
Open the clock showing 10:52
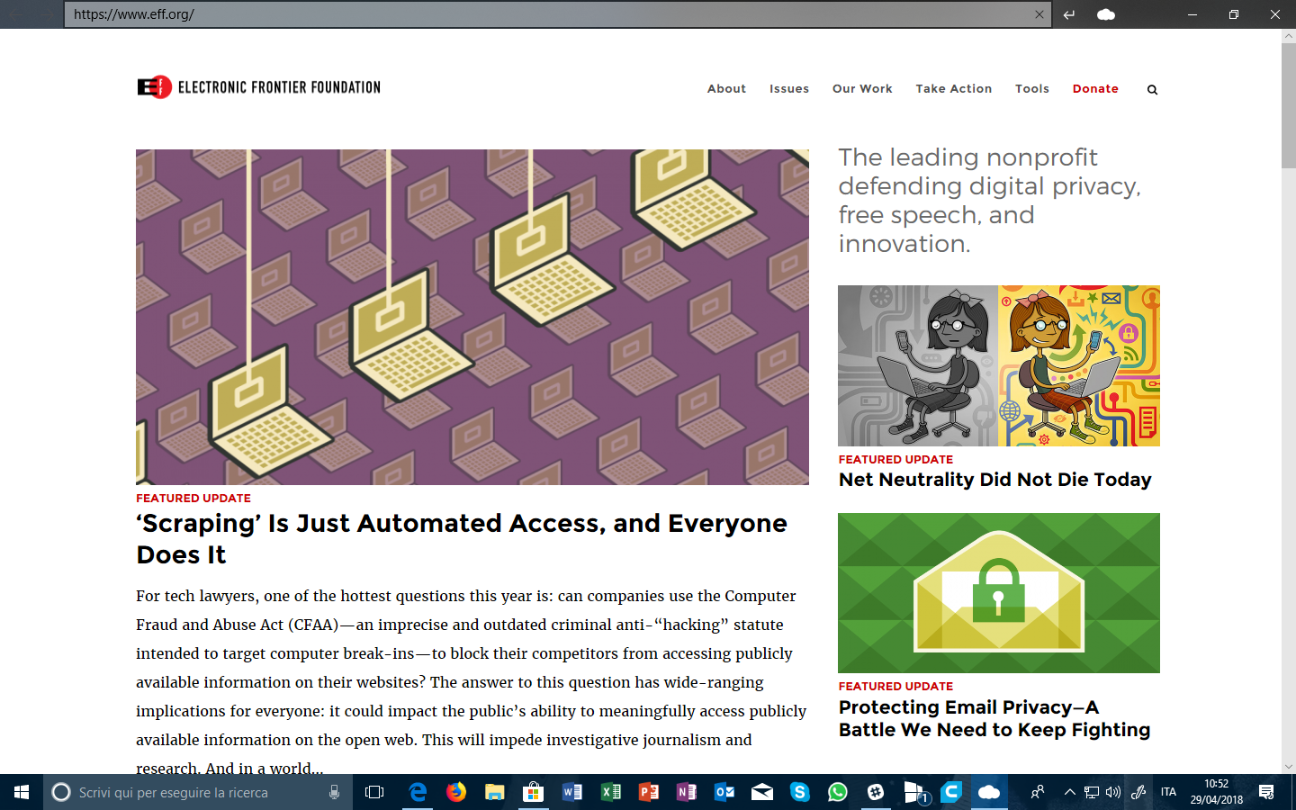[x=1215, y=792]
